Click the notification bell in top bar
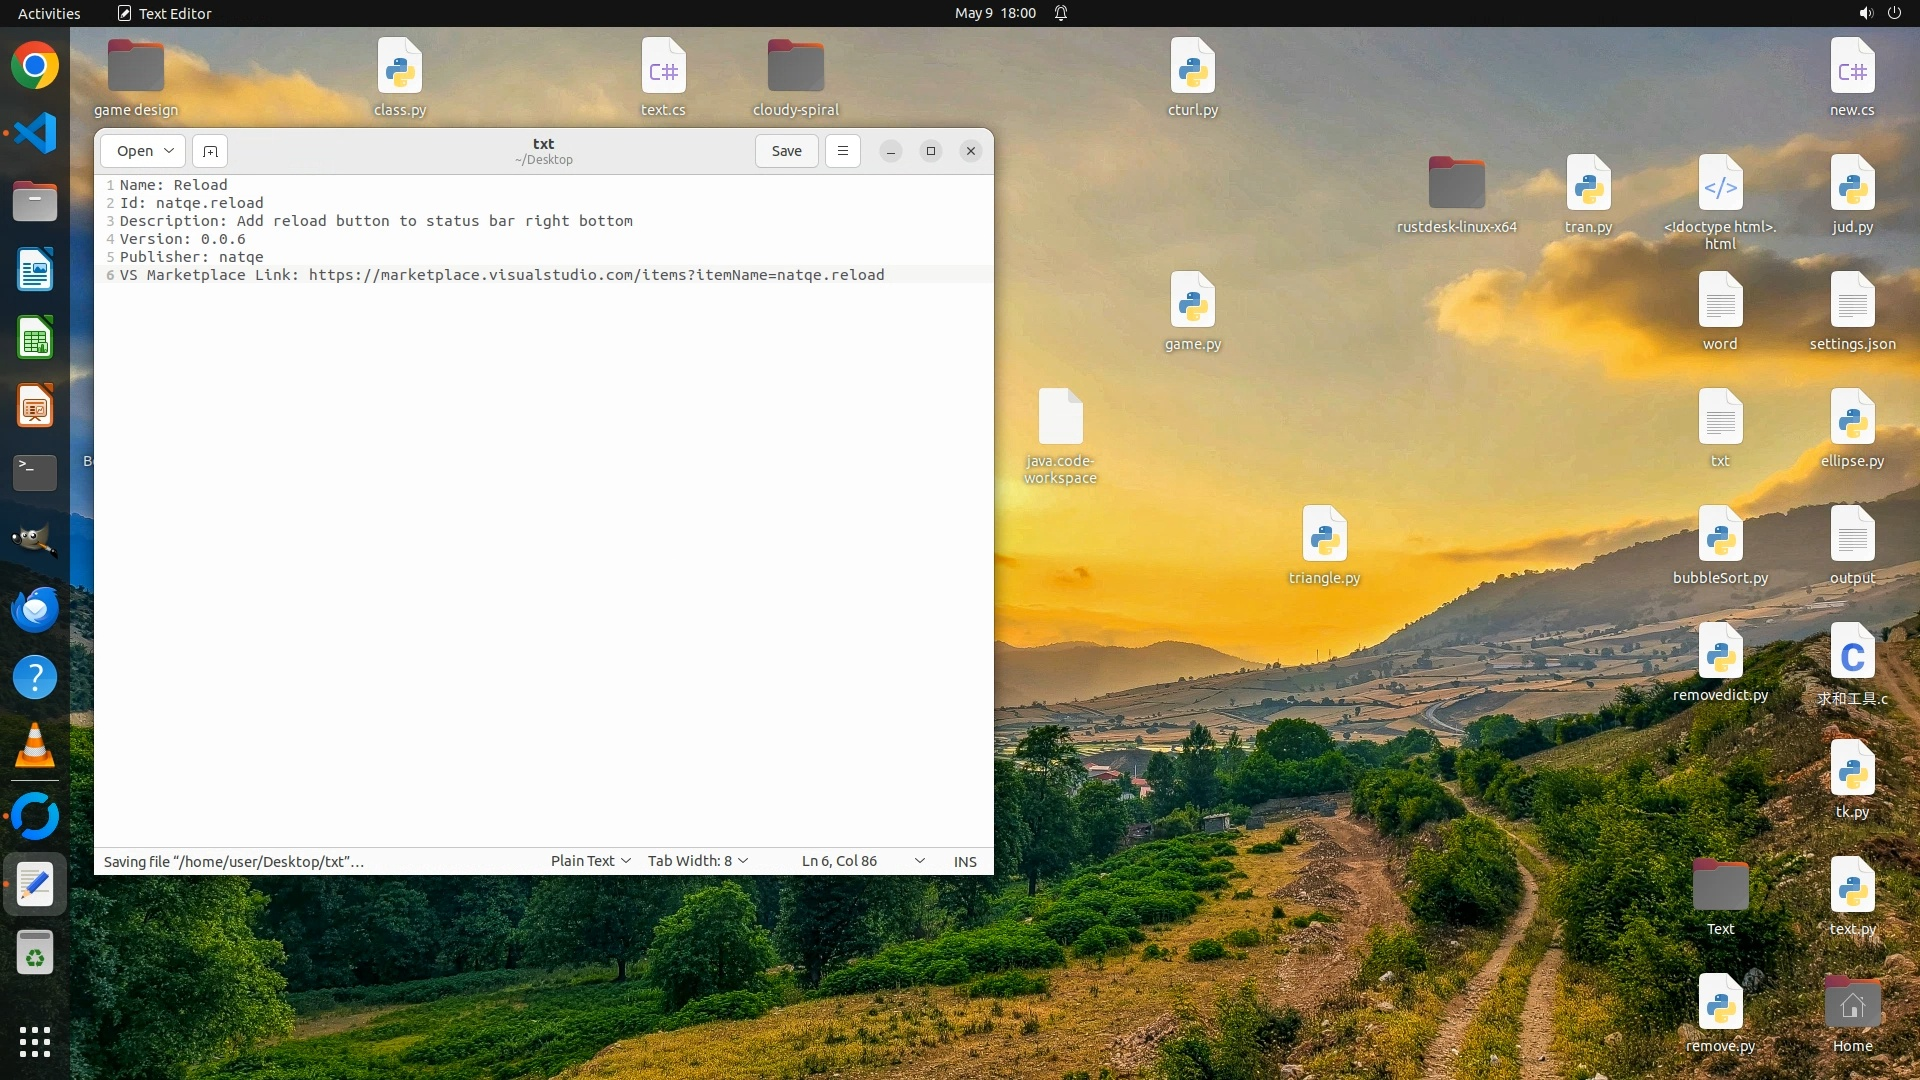1920x1080 pixels. 1061,13
